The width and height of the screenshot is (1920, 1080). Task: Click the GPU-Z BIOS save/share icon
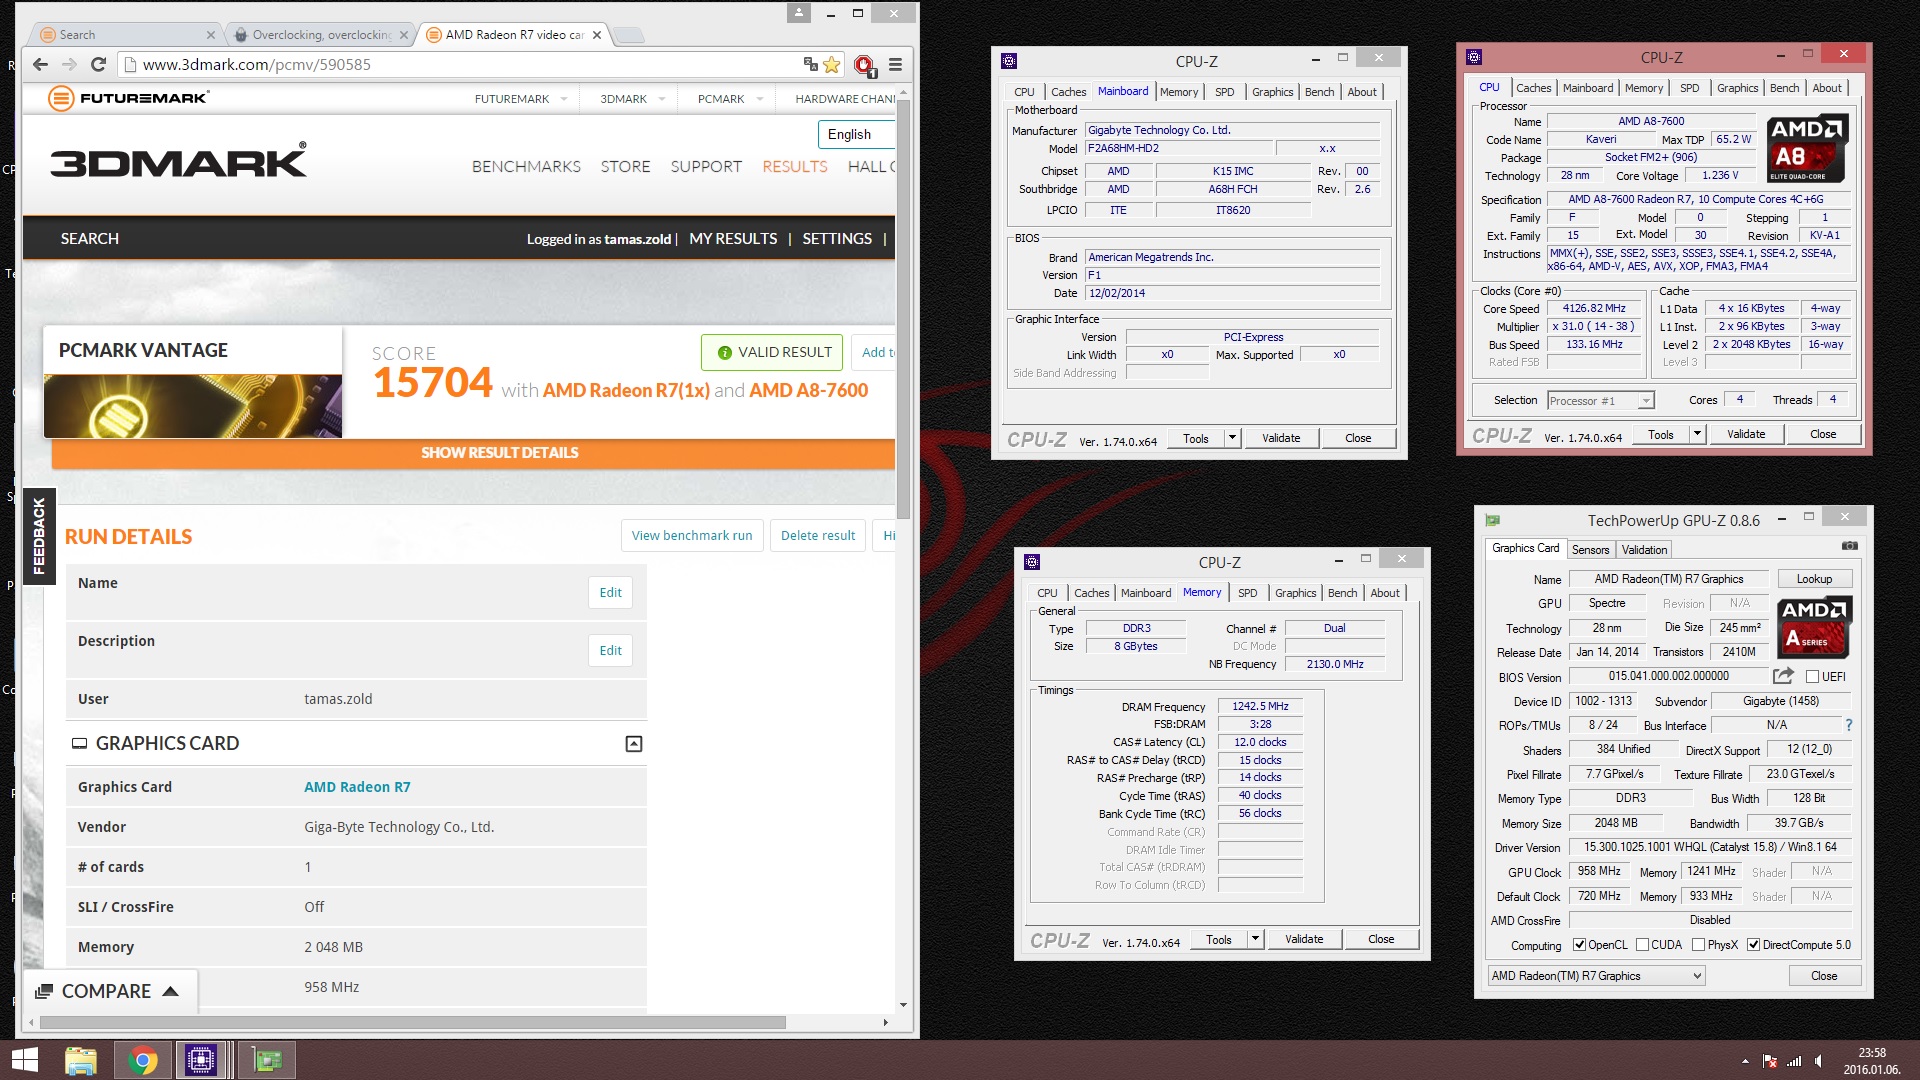point(1783,676)
